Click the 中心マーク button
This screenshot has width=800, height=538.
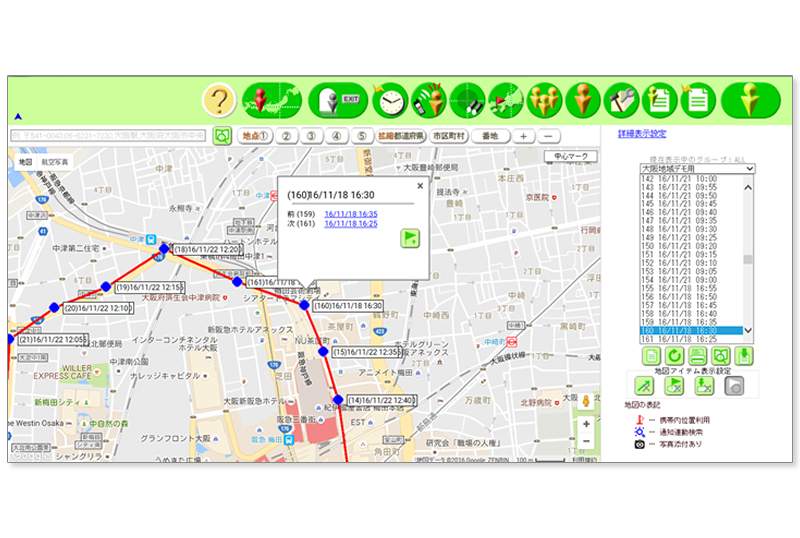pos(571,156)
